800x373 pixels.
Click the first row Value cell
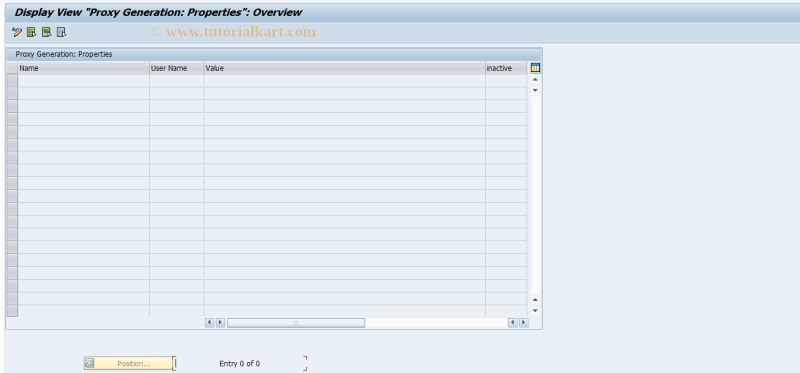344,81
